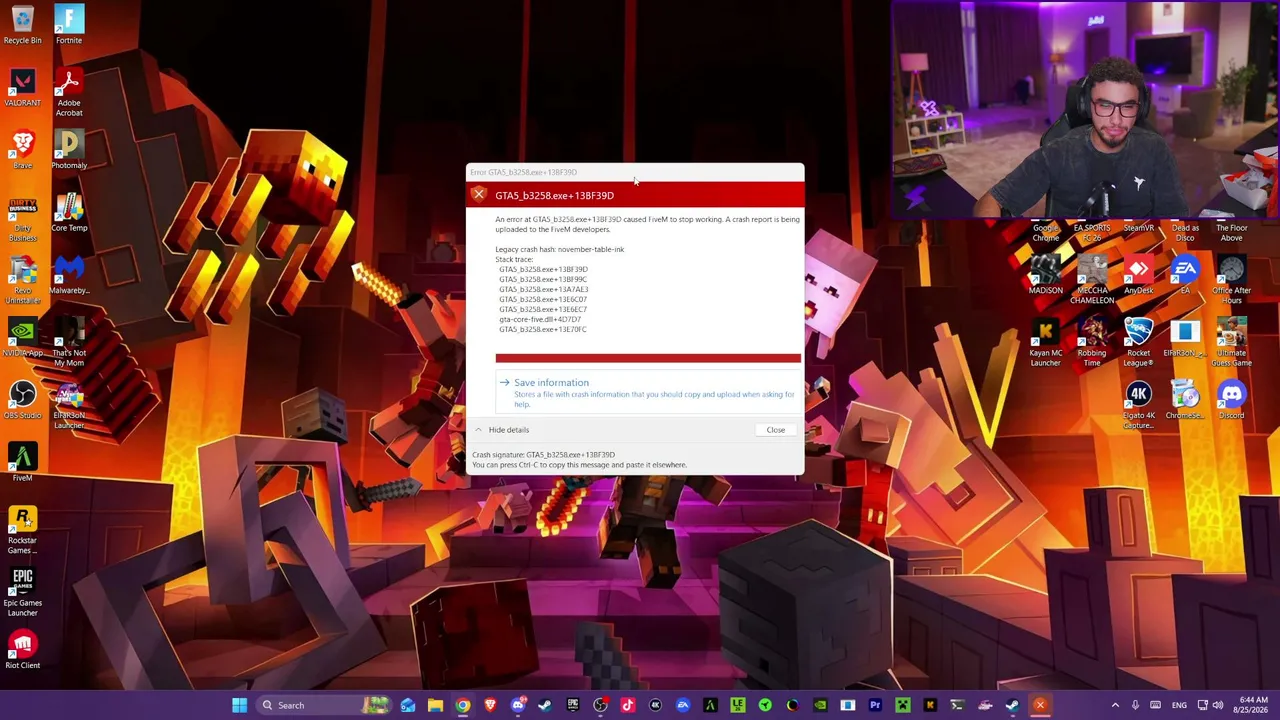Open File Explorer from taskbar

[435, 705]
